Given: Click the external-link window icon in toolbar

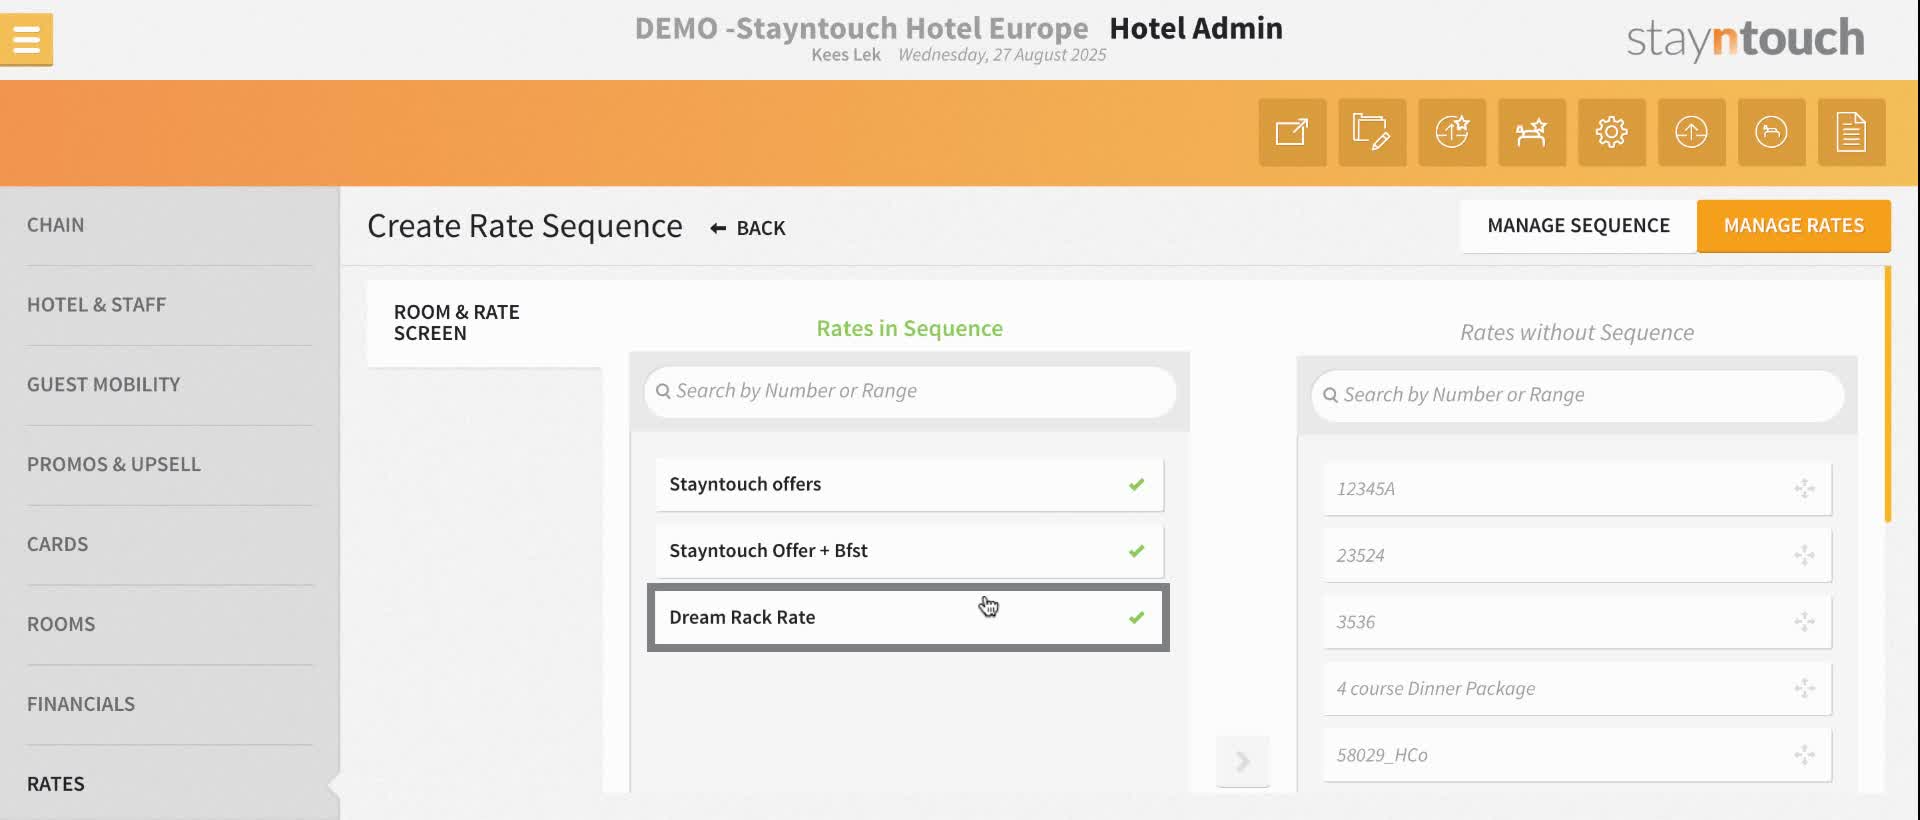Looking at the screenshot, I should tap(1292, 132).
